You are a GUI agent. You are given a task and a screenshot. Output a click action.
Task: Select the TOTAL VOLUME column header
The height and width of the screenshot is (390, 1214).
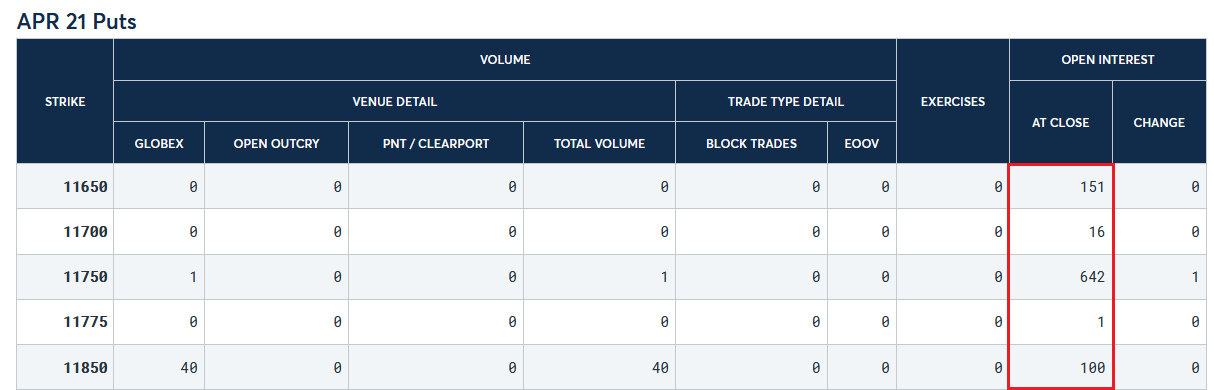599,143
